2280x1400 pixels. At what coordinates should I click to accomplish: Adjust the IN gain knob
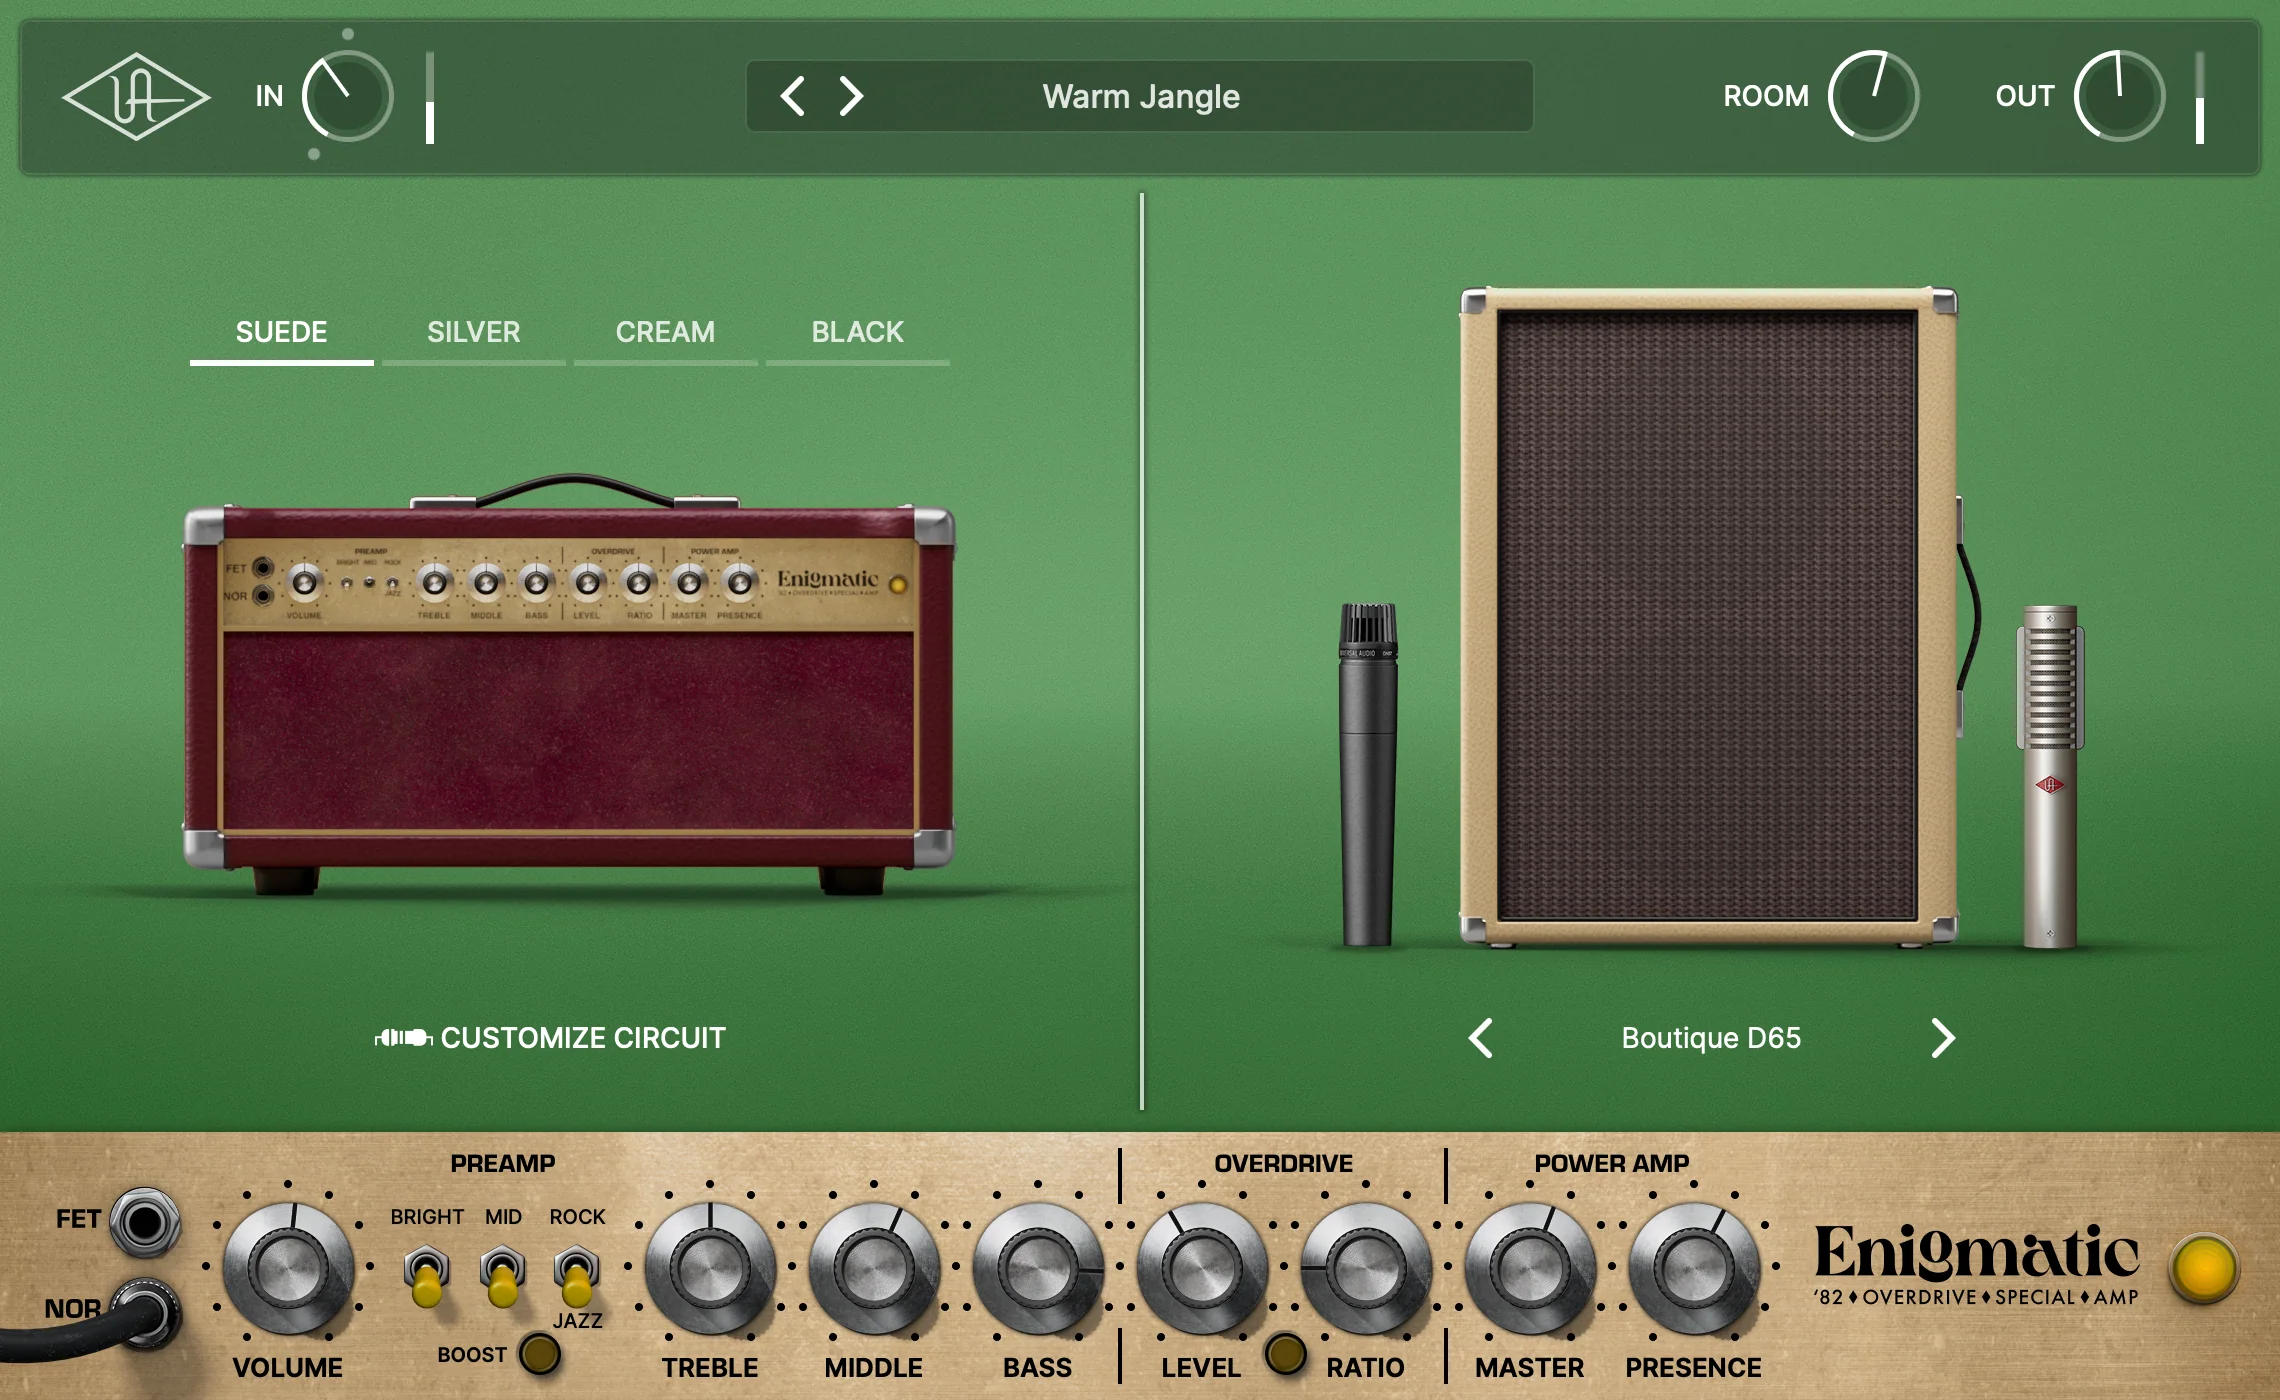pos(347,97)
